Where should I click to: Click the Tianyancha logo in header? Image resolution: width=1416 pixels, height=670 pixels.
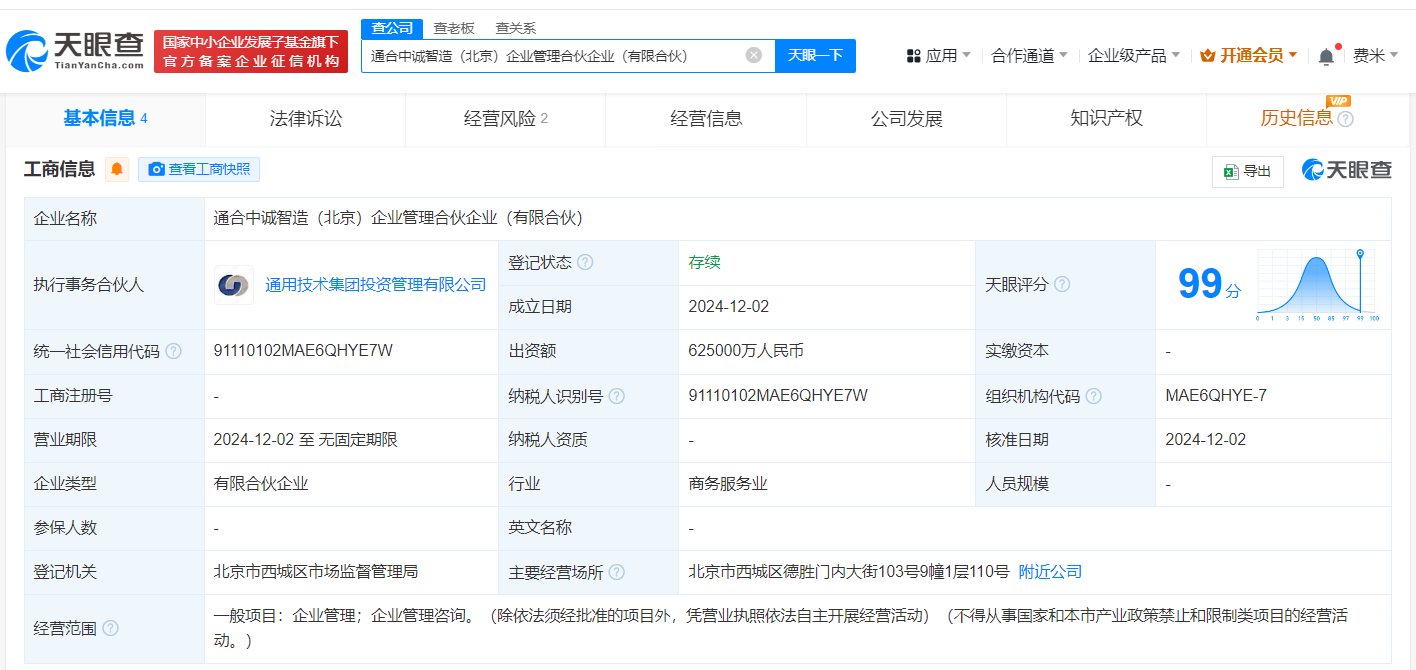click(x=75, y=50)
